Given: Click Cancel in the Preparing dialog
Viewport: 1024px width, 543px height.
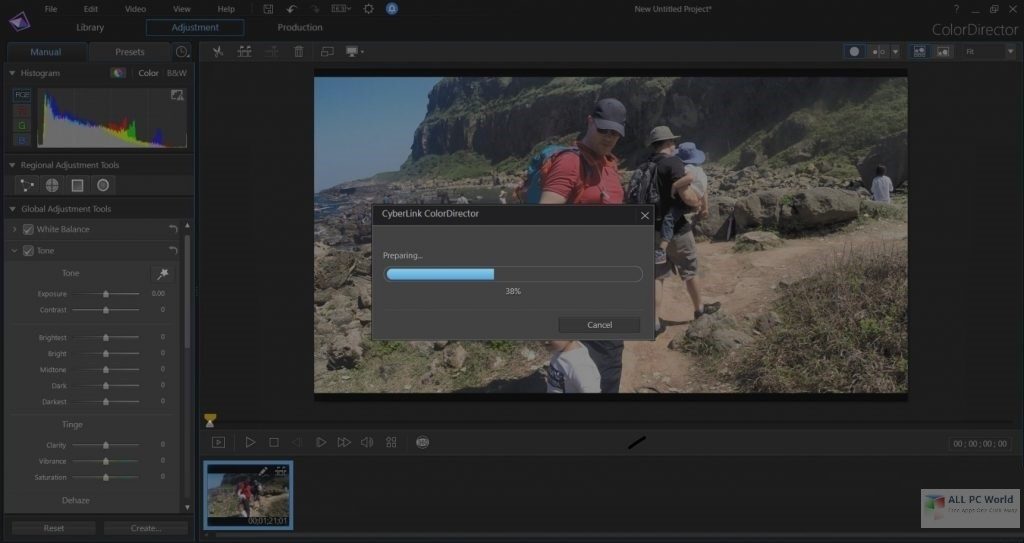Looking at the screenshot, I should click(x=600, y=325).
